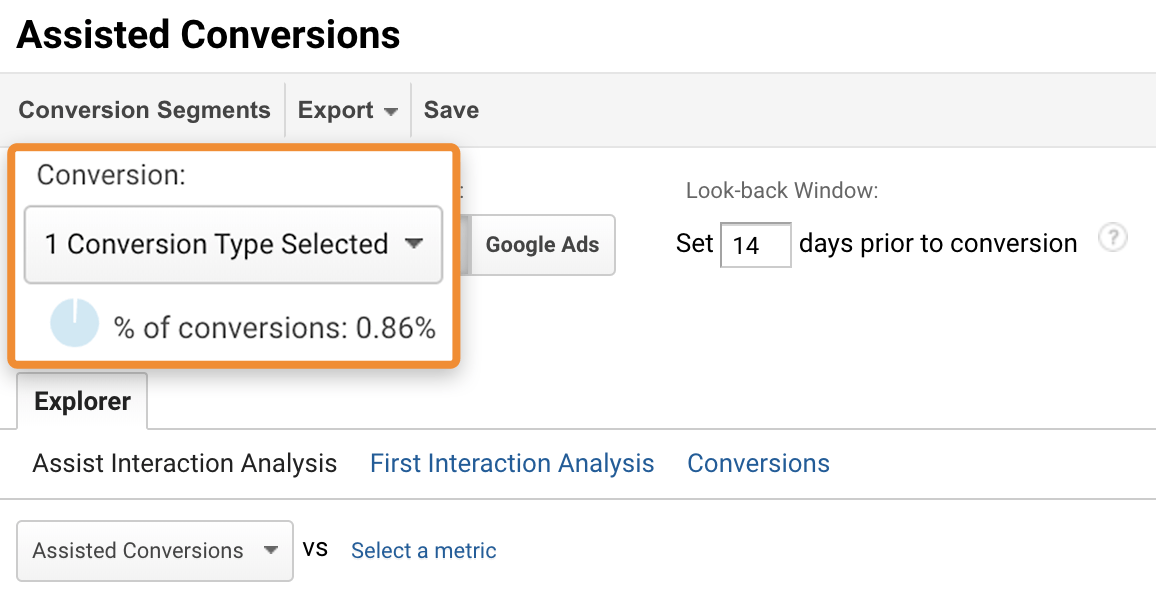This screenshot has height=610, width=1156.
Task: Select First Interaction Analysis
Action: click(x=511, y=463)
